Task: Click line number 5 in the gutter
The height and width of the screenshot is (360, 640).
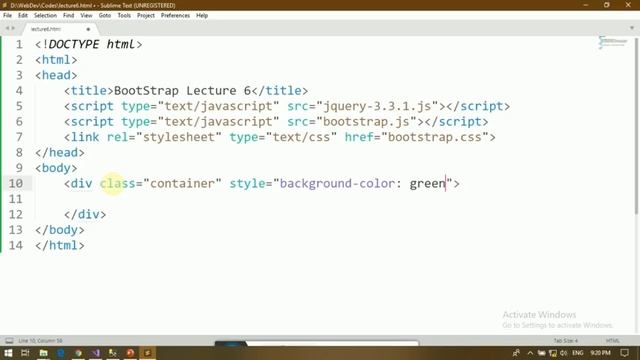Action: [19, 106]
